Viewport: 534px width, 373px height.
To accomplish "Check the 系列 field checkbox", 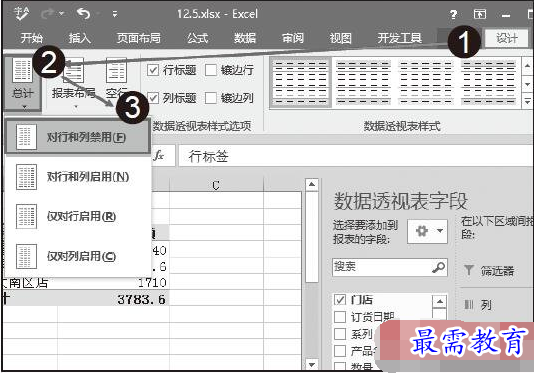I will point(340,334).
